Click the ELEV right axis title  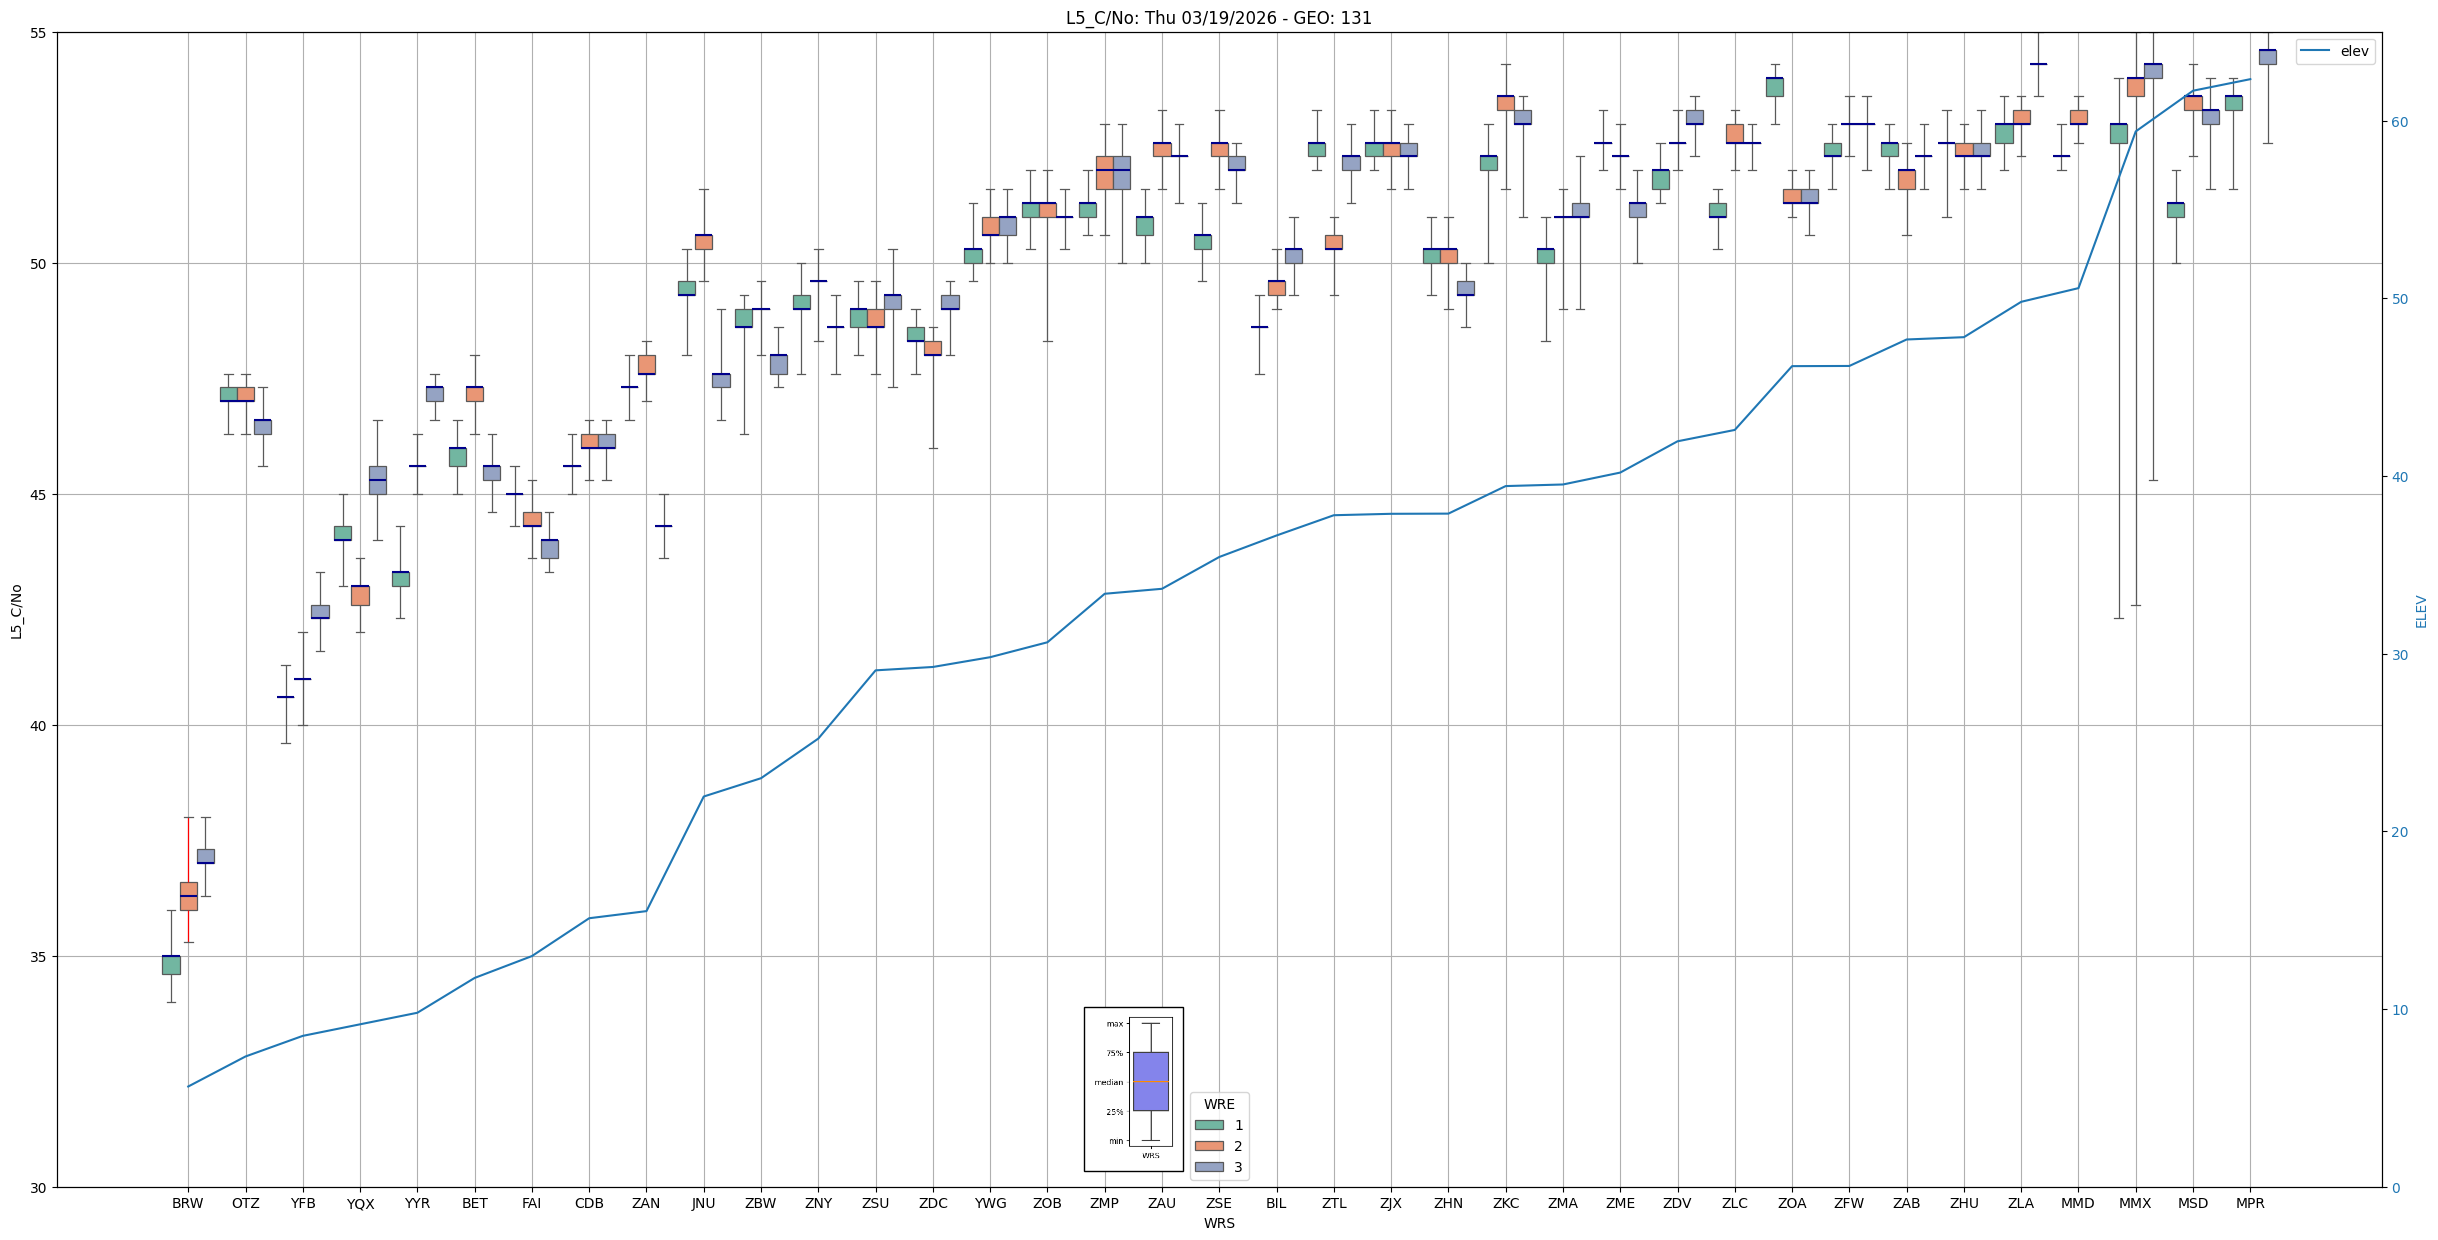2421,611
